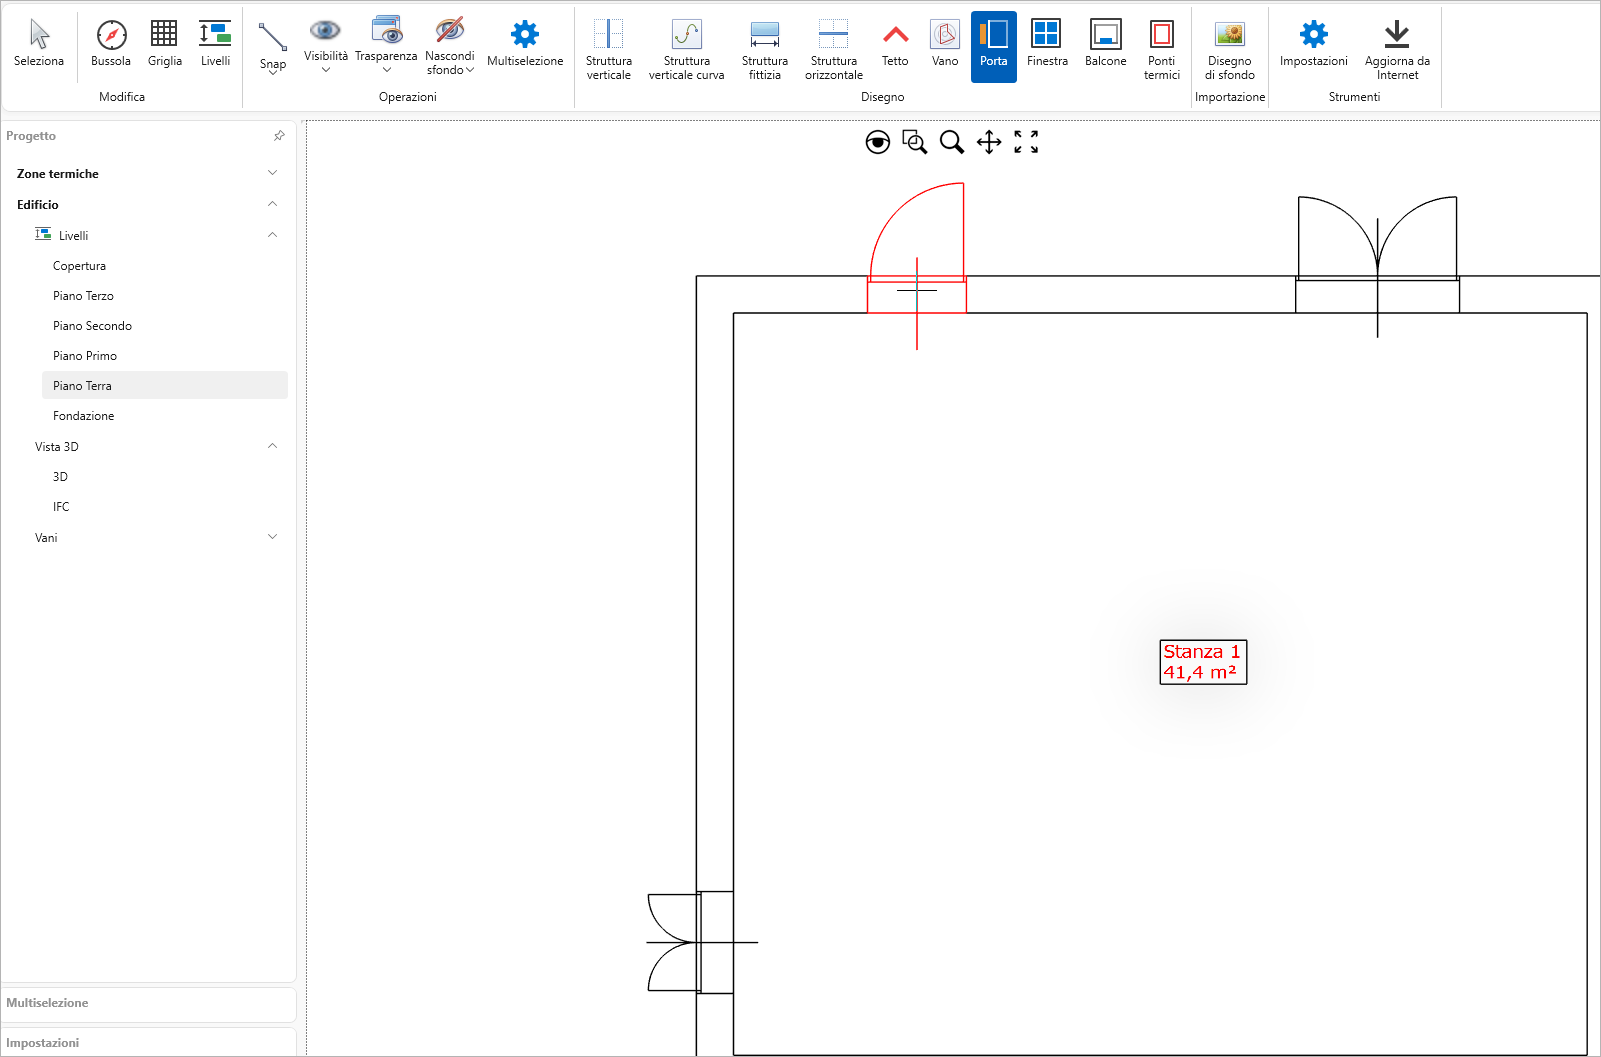1601x1057 pixels.
Task: Open the Multiselezione panel at bottom left
Action: pos(47,1003)
